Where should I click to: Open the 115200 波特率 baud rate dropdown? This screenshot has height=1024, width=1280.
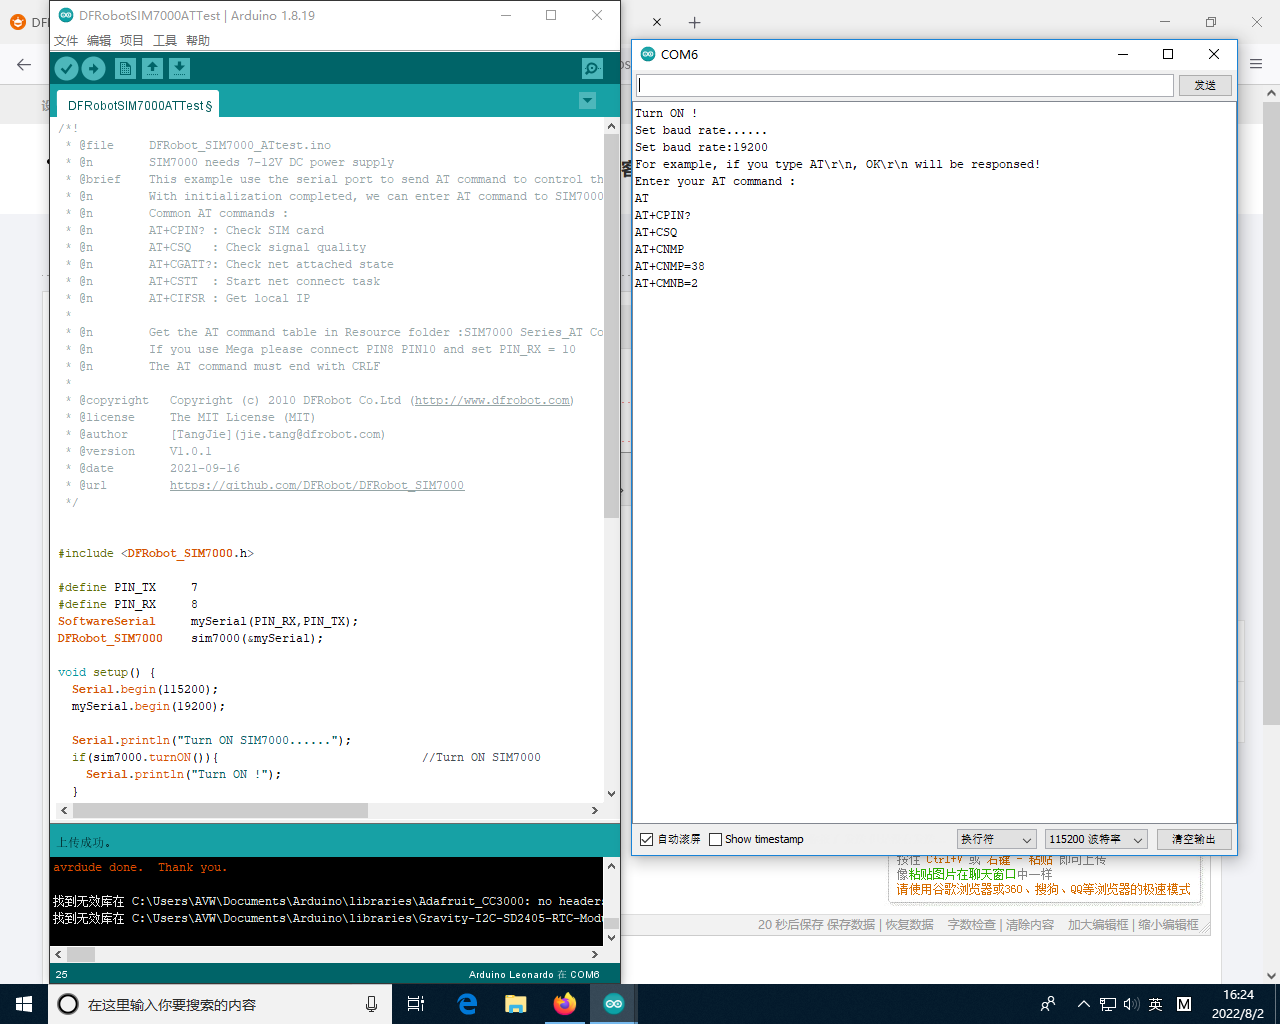pyautogui.click(x=1096, y=839)
